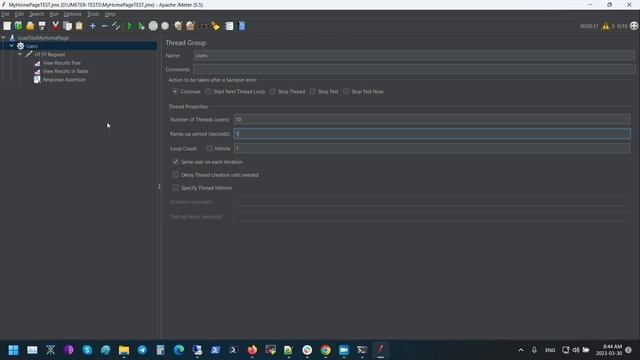This screenshot has height=360, width=640.
Task: Open the Windows Start button
Action: click(x=13, y=350)
